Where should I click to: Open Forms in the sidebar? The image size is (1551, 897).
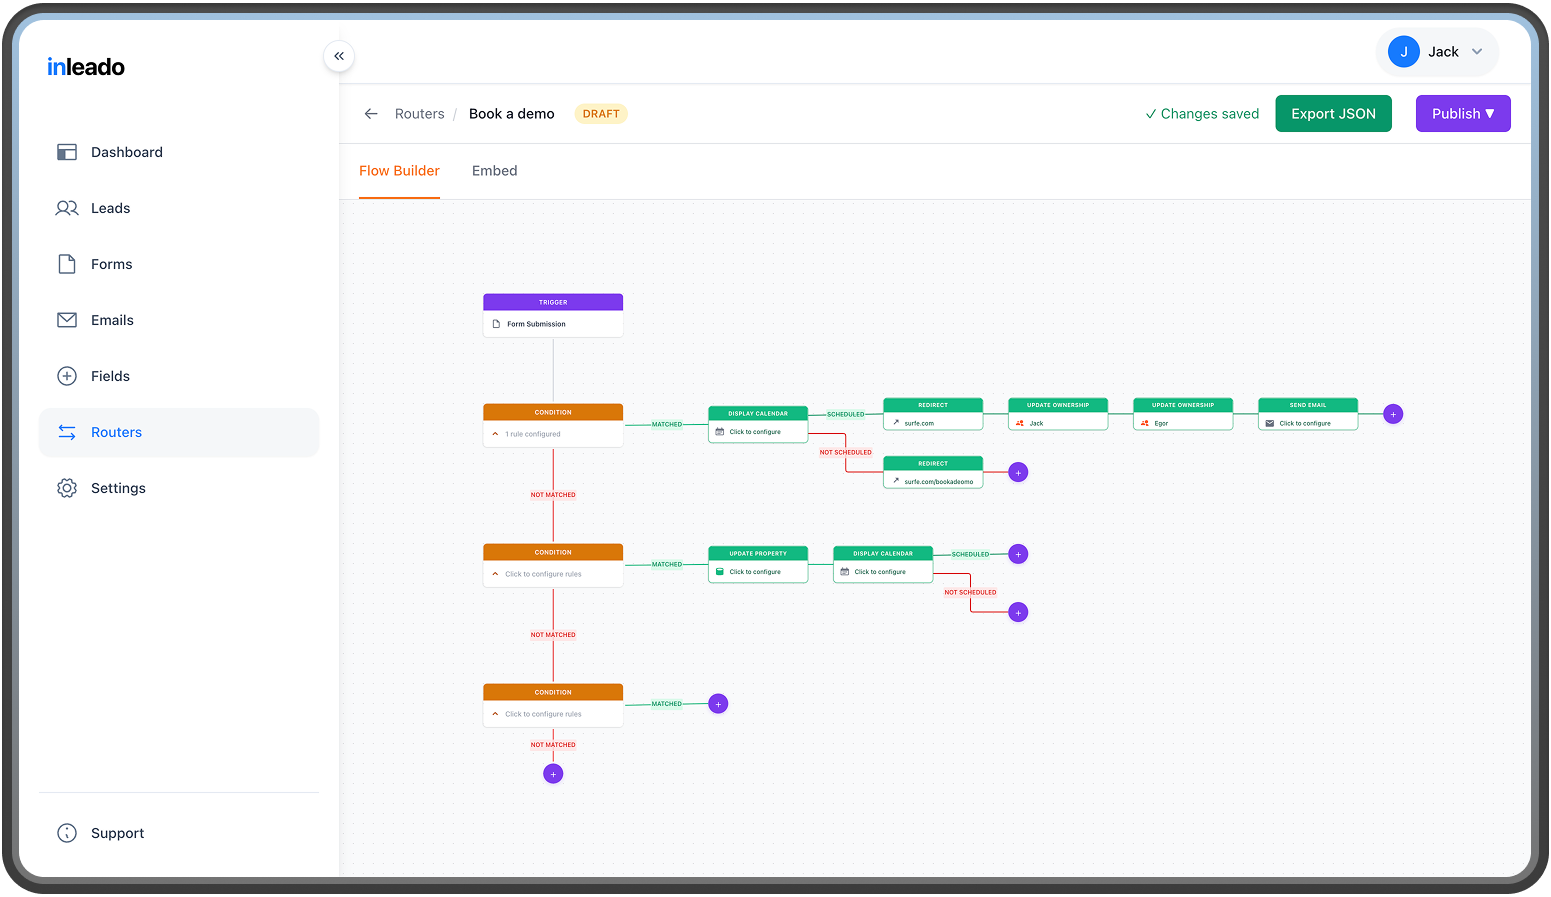coord(179,264)
